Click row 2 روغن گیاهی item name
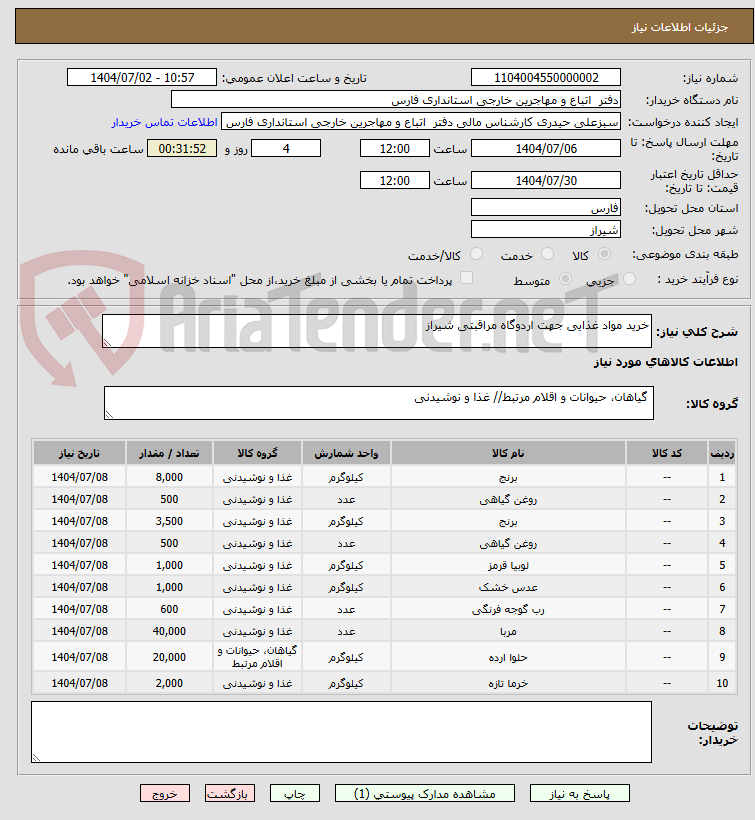This screenshot has width=755, height=820. (x=508, y=499)
